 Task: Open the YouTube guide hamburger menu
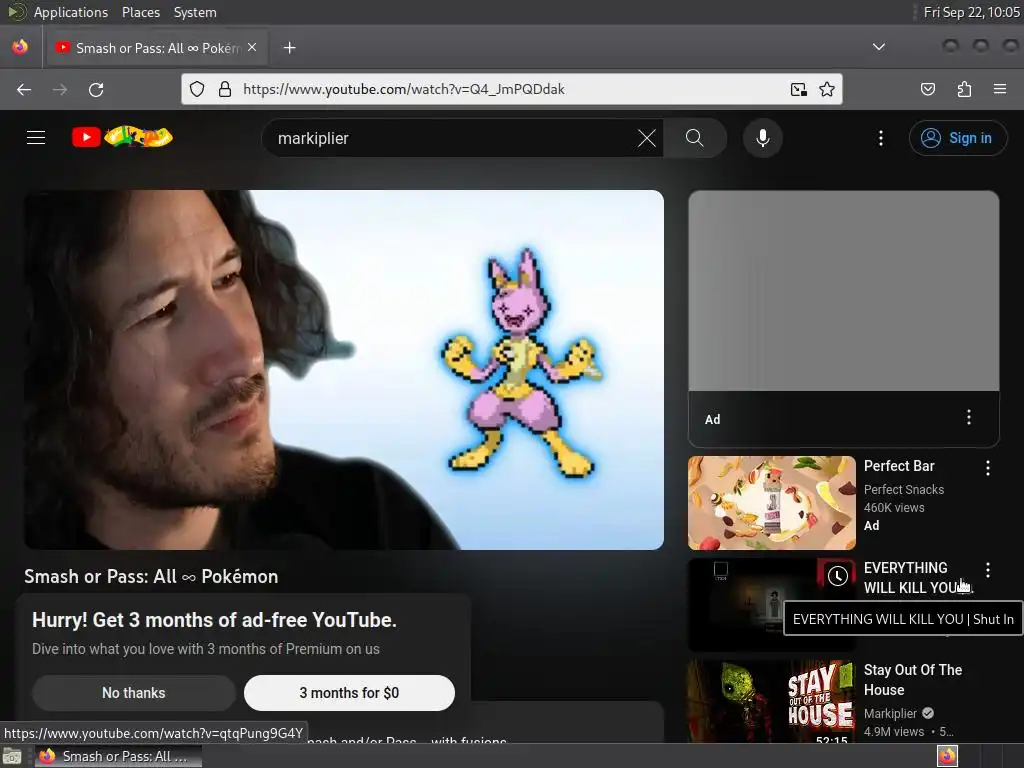[36, 138]
